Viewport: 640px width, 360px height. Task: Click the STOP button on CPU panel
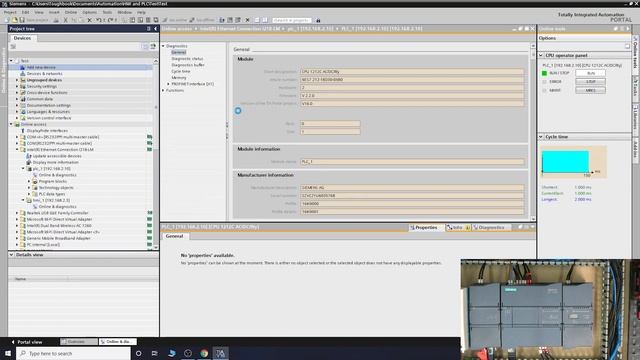590,82
